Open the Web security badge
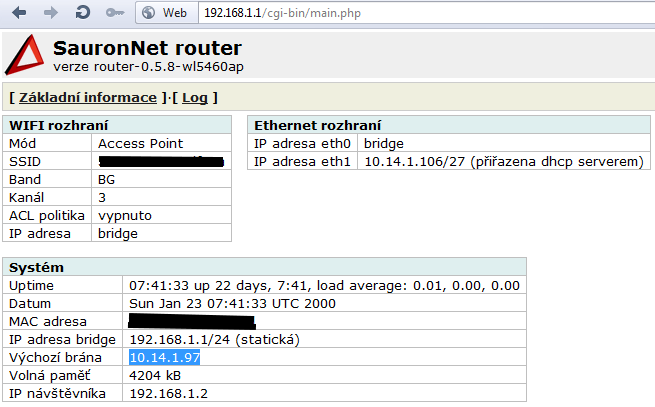This screenshot has width=655, height=407. [x=165, y=13]
